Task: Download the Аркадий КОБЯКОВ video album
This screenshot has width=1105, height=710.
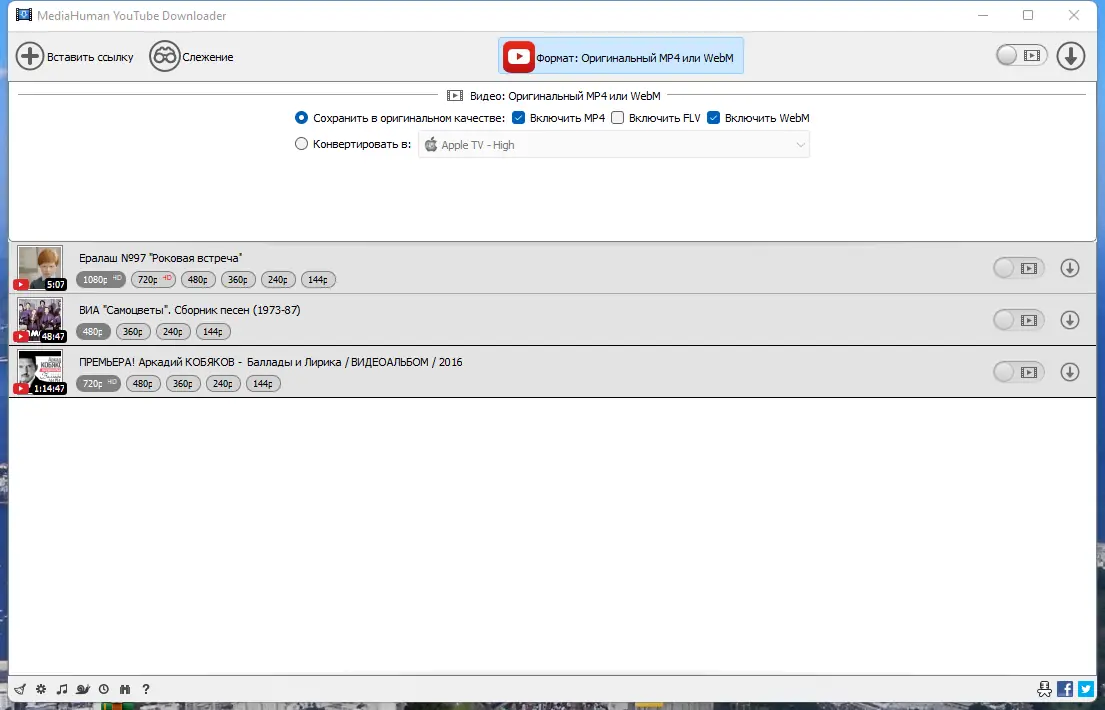Action: [x=1070, y=372]
